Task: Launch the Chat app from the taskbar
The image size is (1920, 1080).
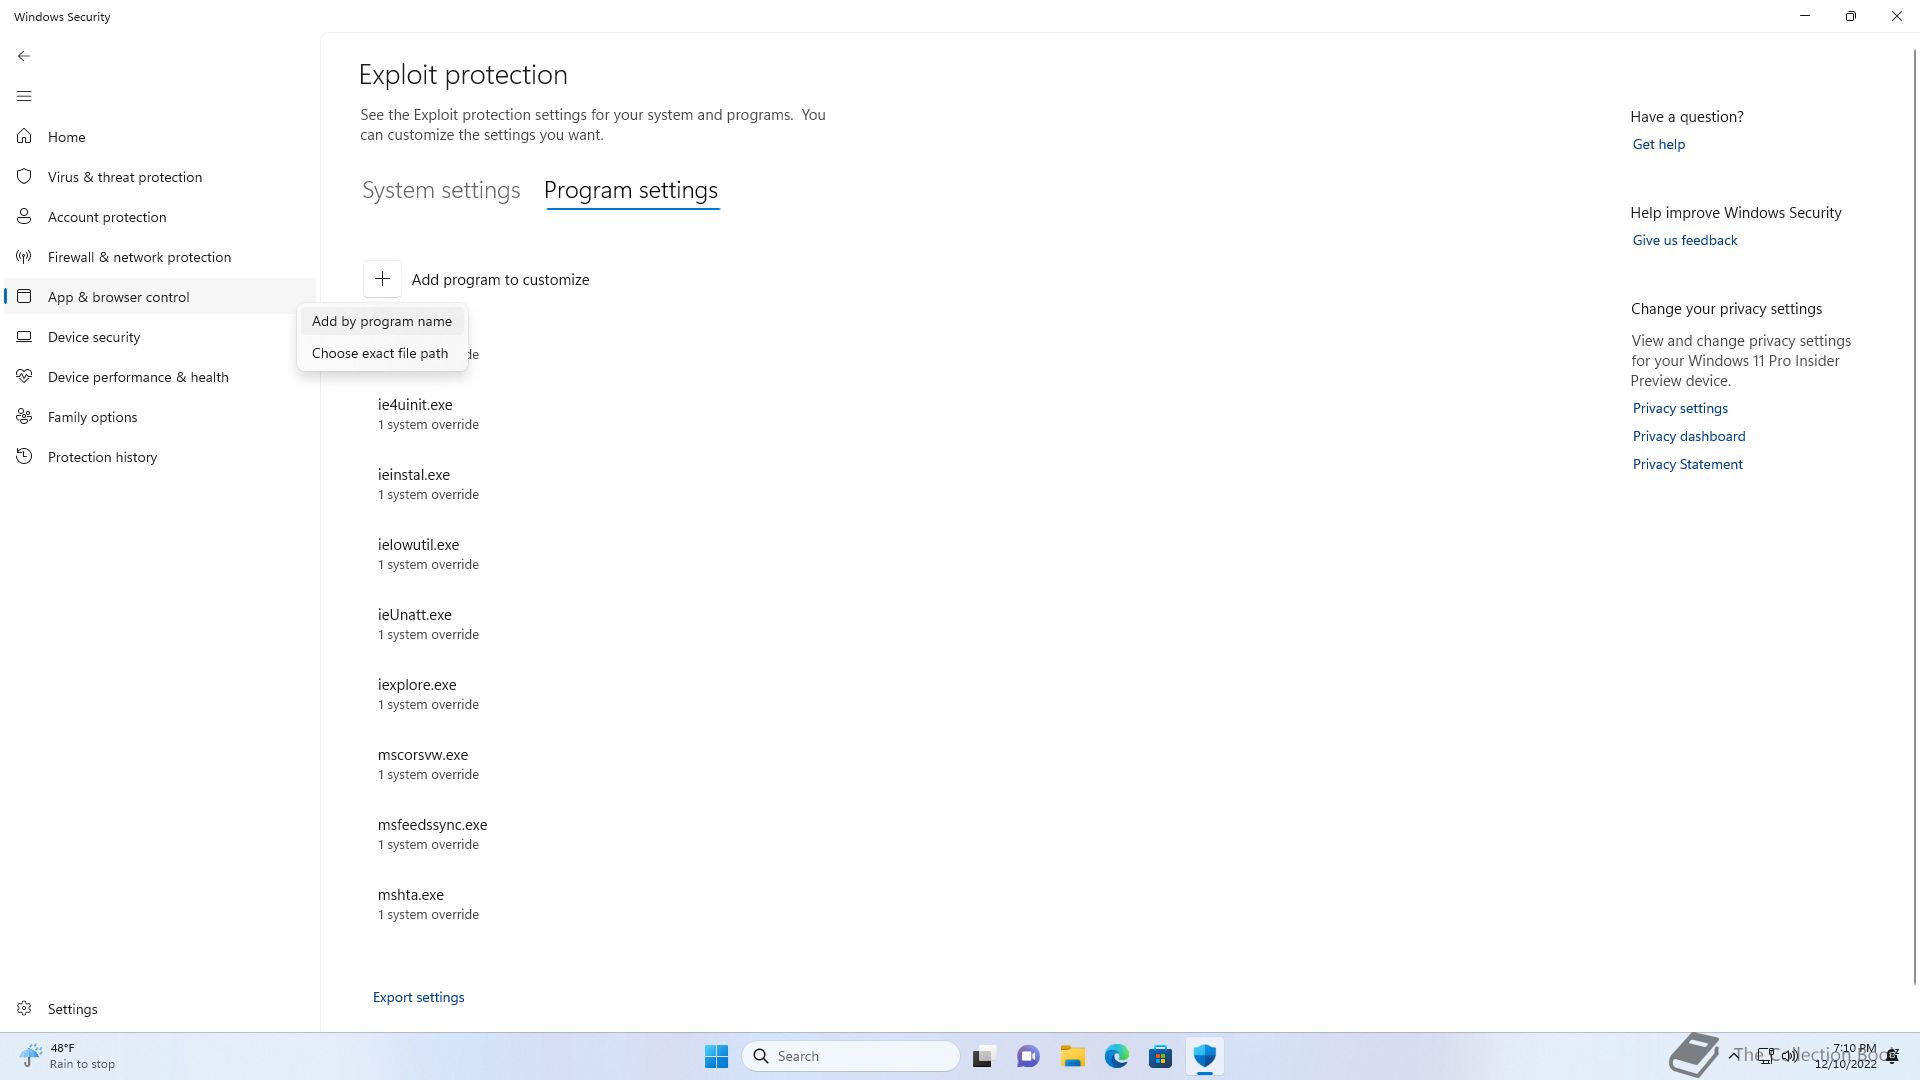Action: (1028, 1056)
